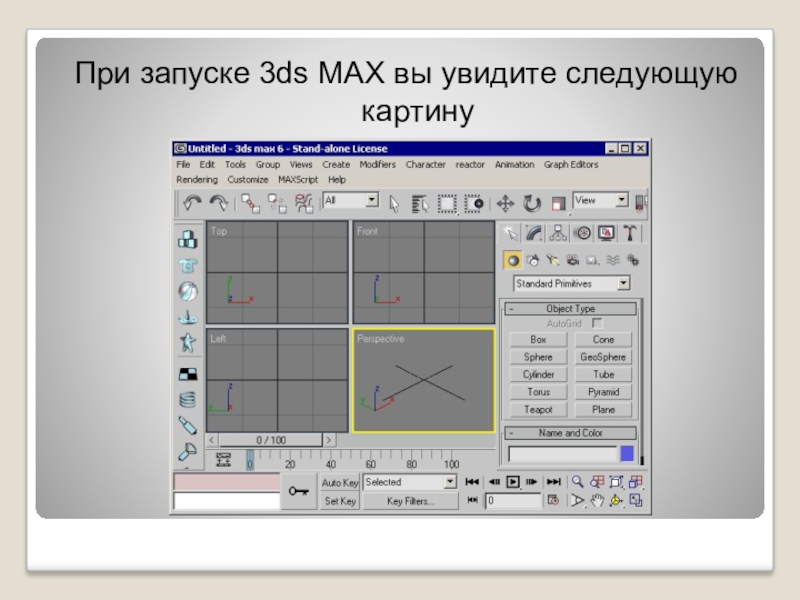Select the Bind to Space Warp tool
The height and width of the screenshot is (600, 800).
[x=304, y=203]
